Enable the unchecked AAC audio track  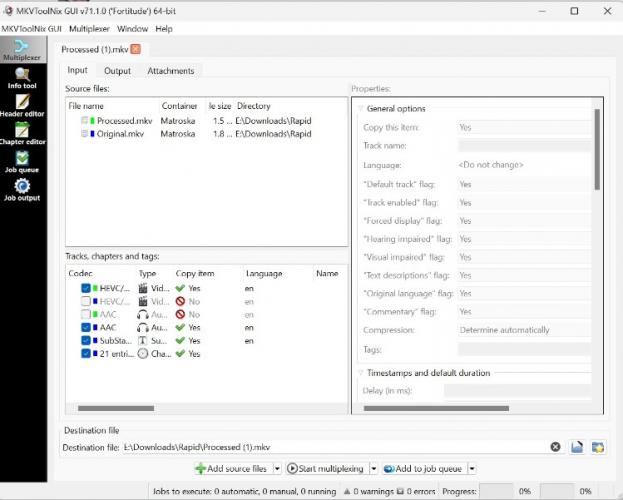(86, 314)
